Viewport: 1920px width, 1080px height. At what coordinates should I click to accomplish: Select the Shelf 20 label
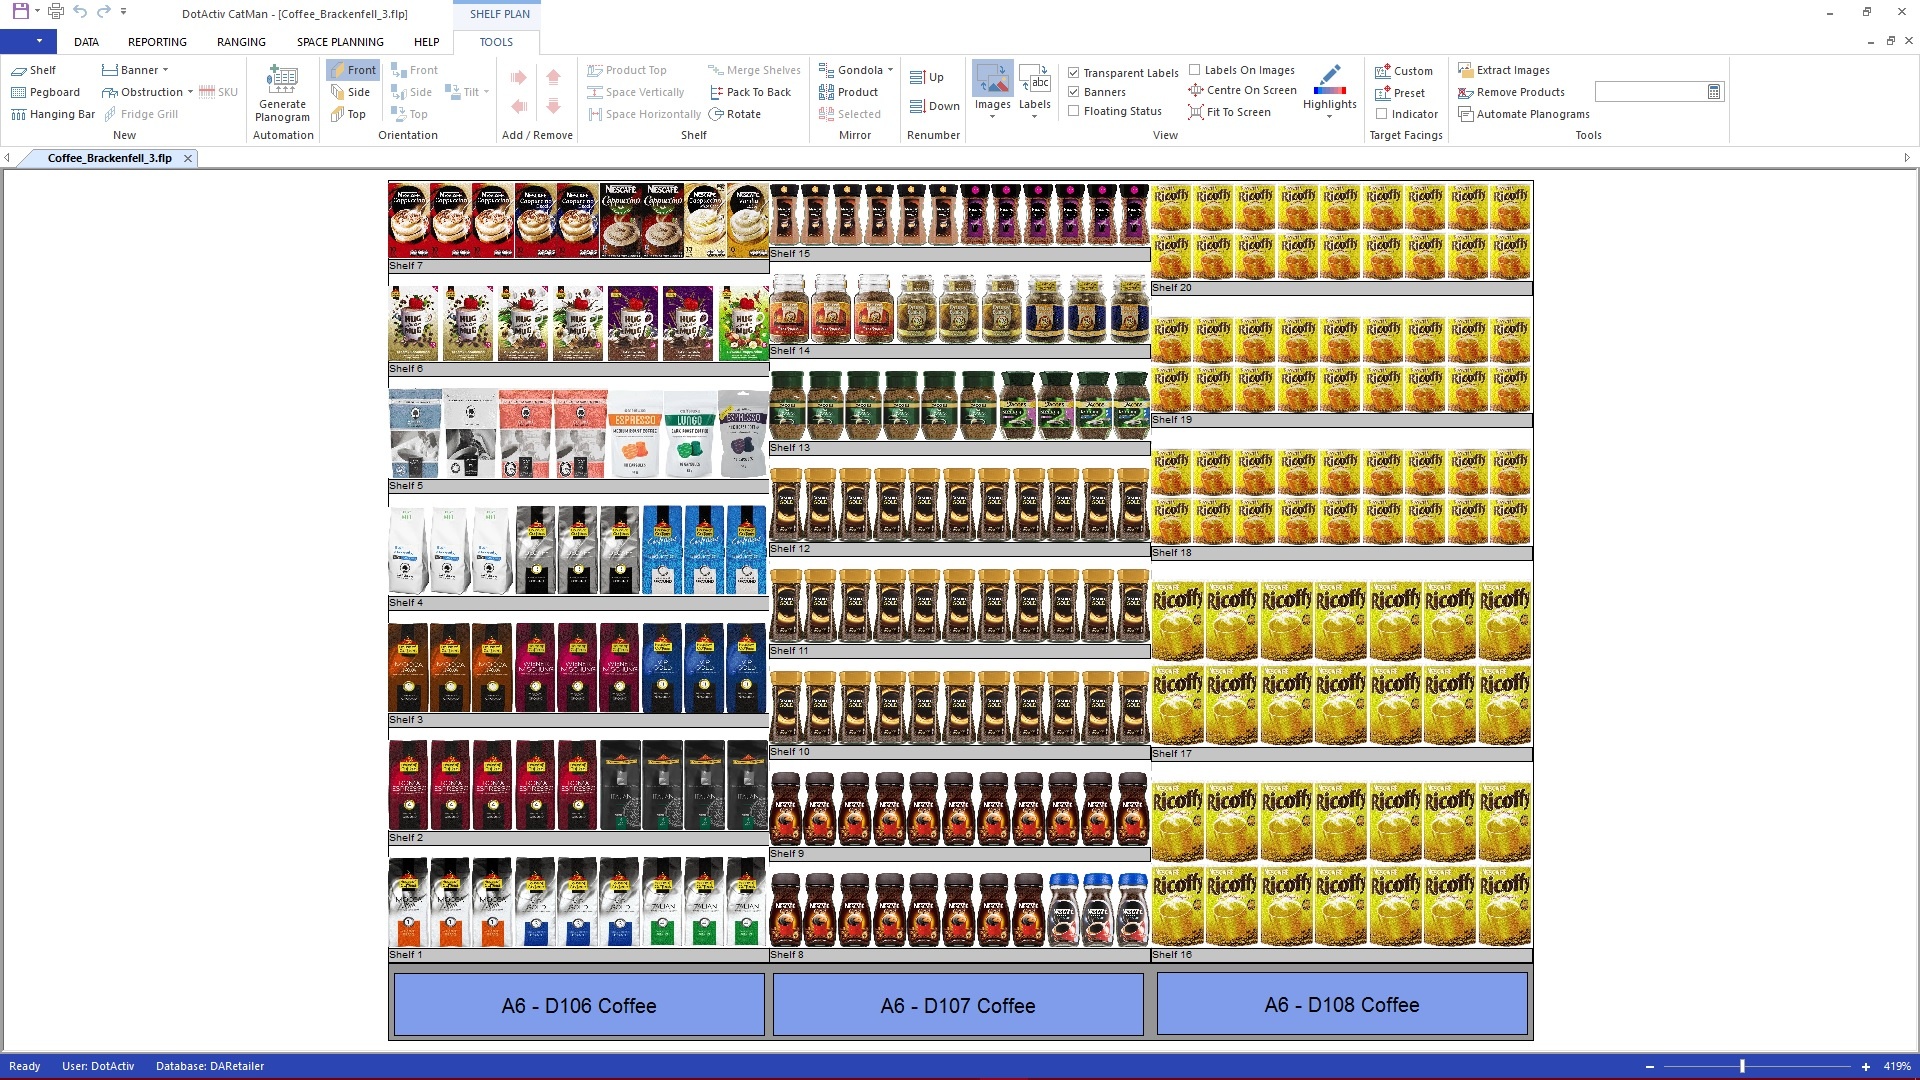coord(1172,288)
